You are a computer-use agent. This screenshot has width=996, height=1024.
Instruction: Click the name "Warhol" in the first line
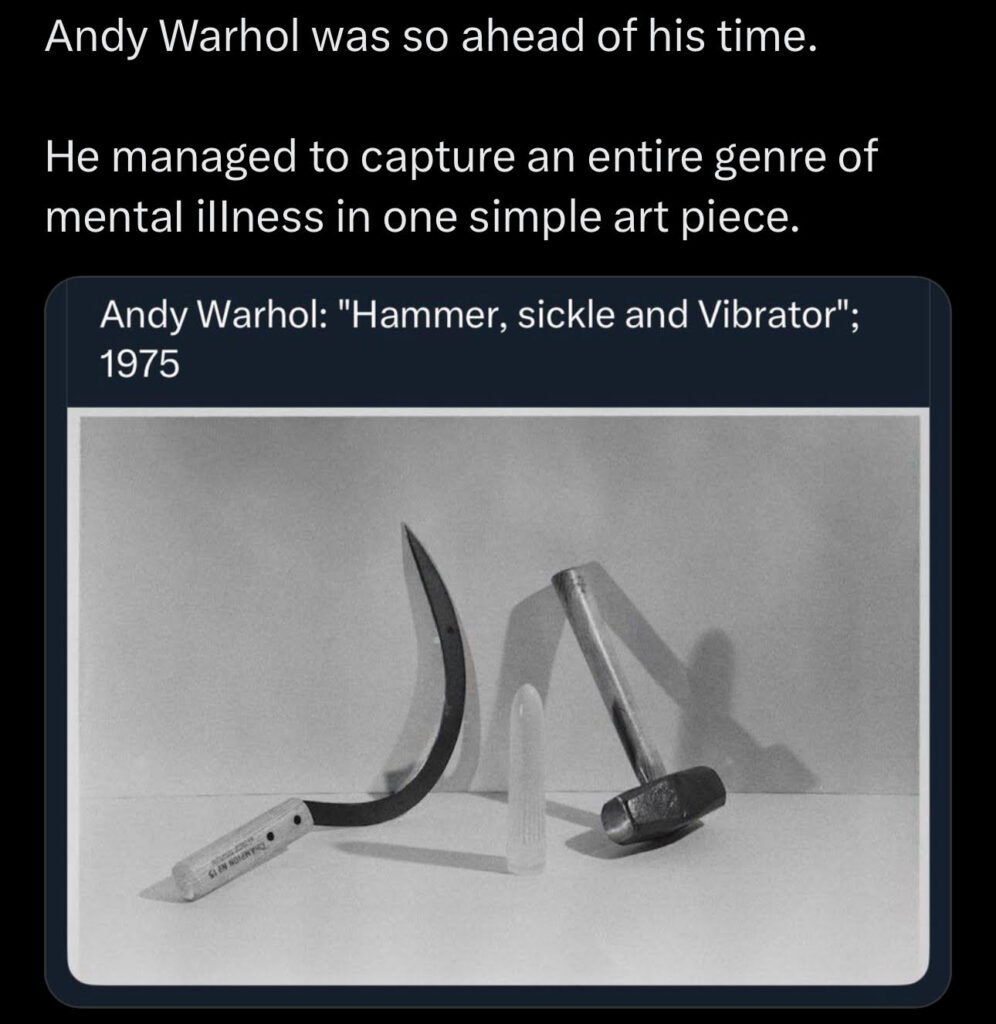230,37
